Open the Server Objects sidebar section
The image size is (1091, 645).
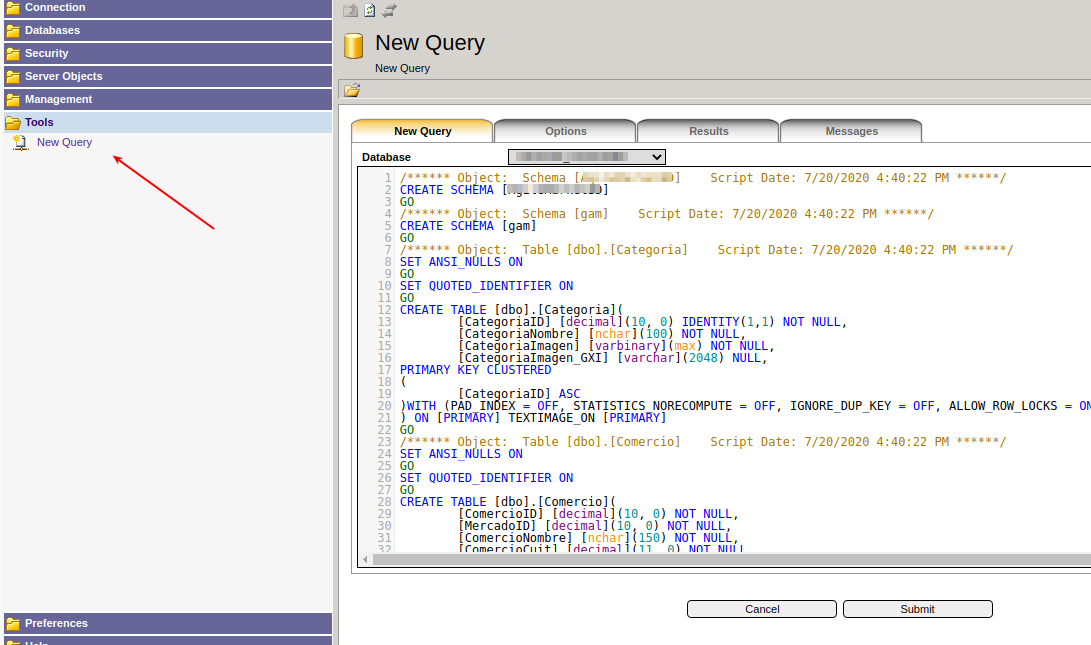pyautogui.click(x=168, y=77)
